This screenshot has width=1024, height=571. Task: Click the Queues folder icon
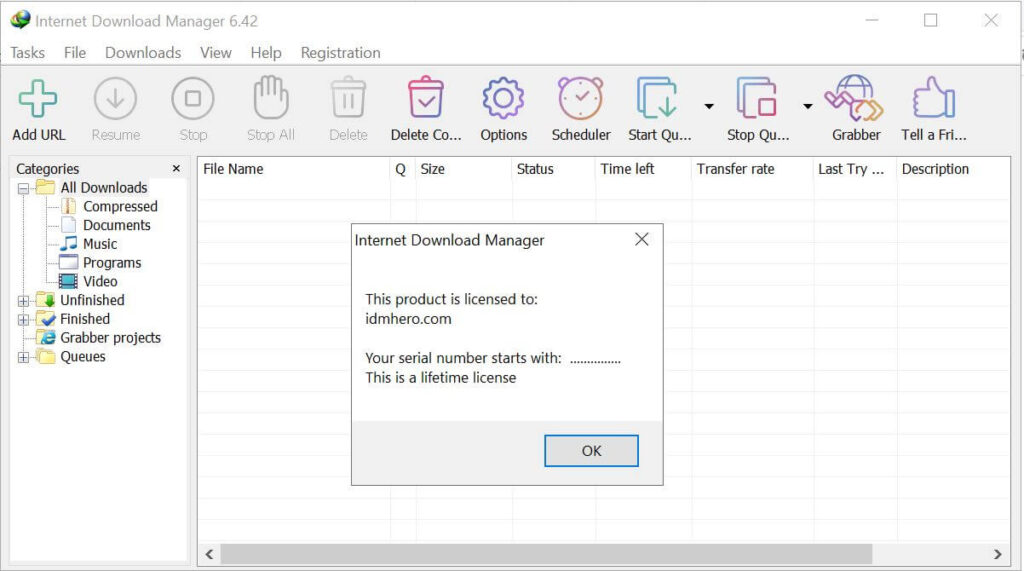46,357
